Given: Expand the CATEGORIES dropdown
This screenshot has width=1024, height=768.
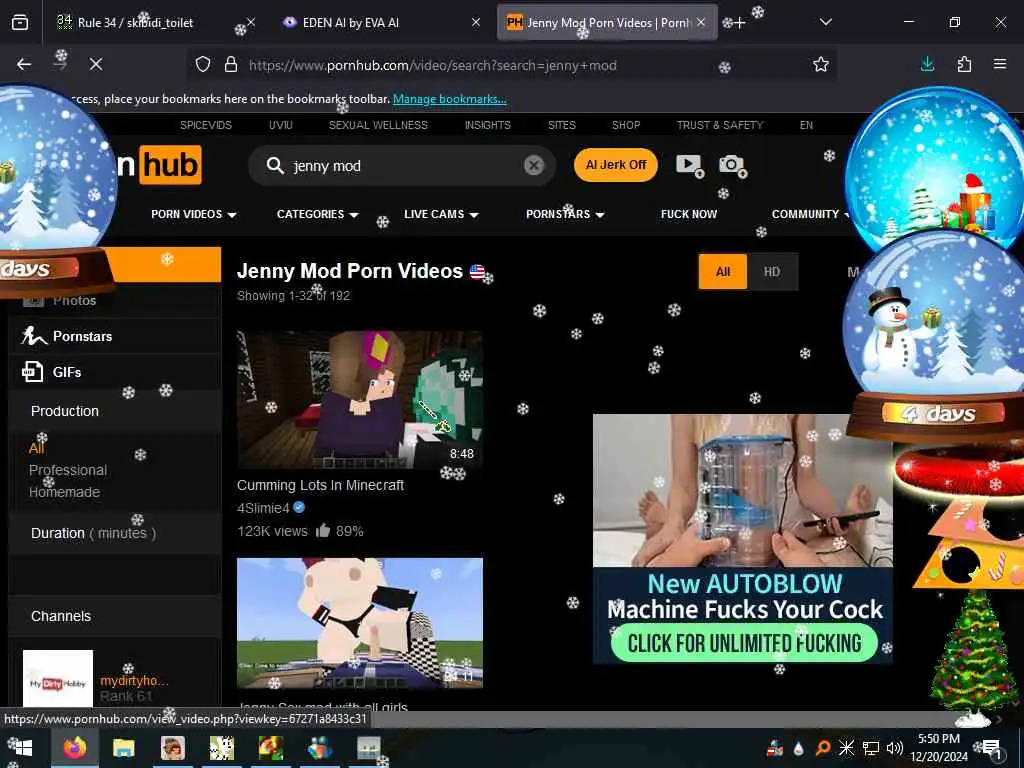Looking at the screenshot, I should (x=317, y=214).
